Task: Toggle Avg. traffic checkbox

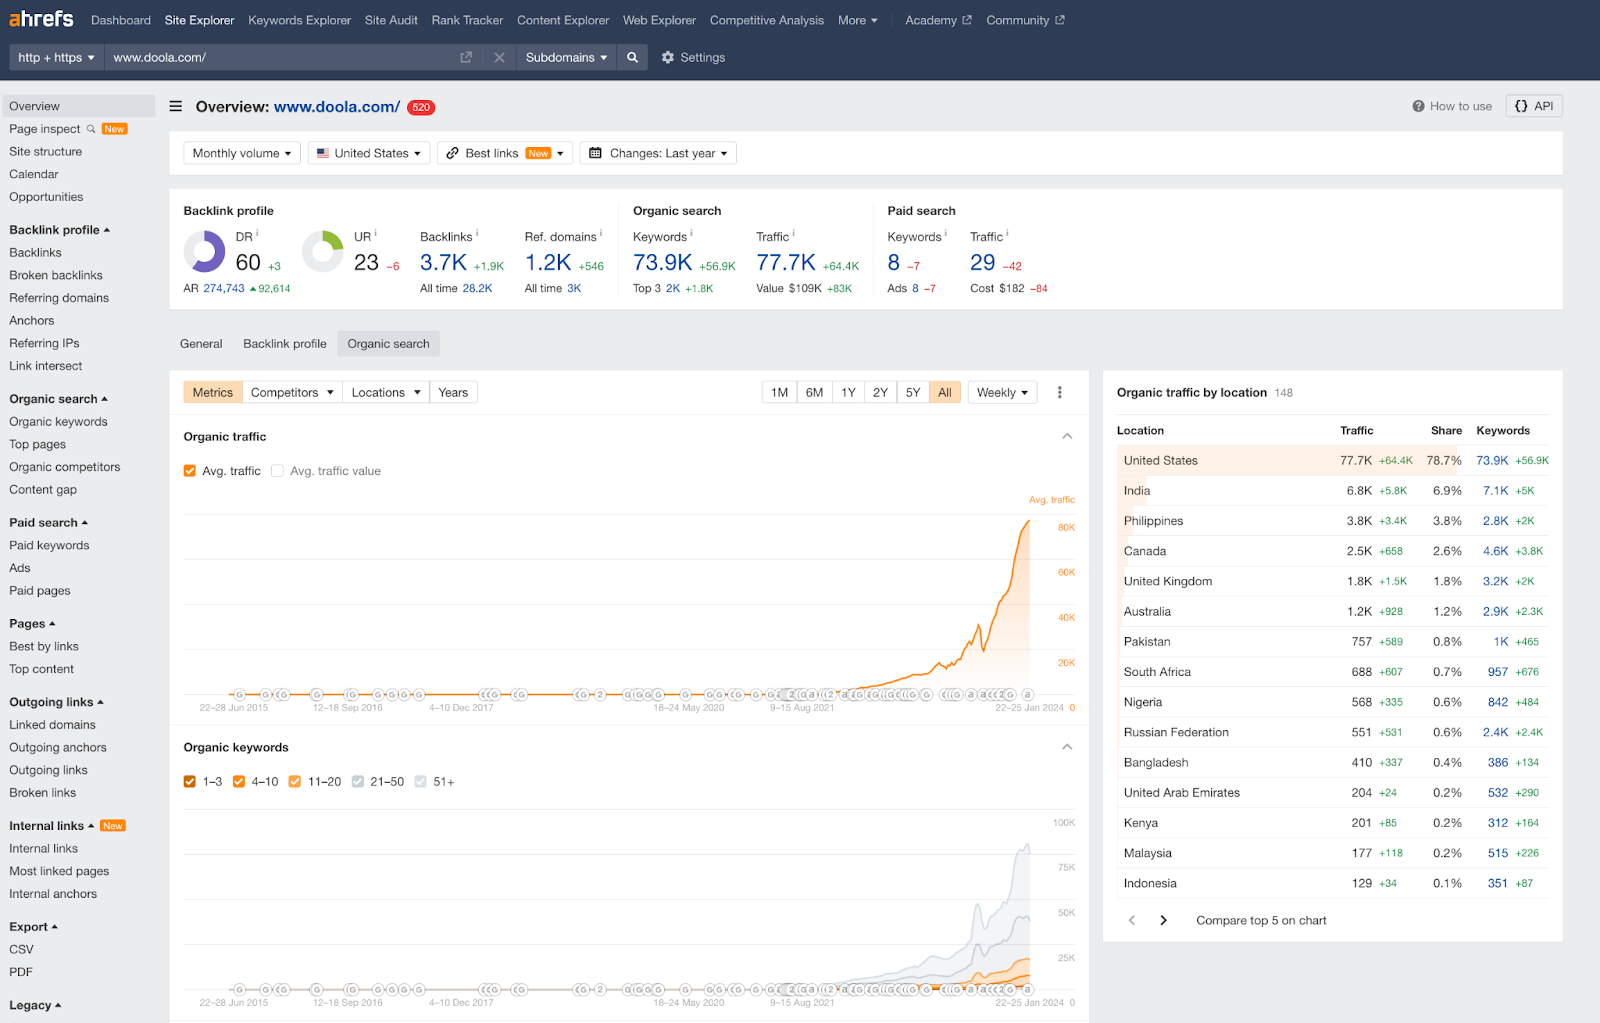Action: pos(190,471)
